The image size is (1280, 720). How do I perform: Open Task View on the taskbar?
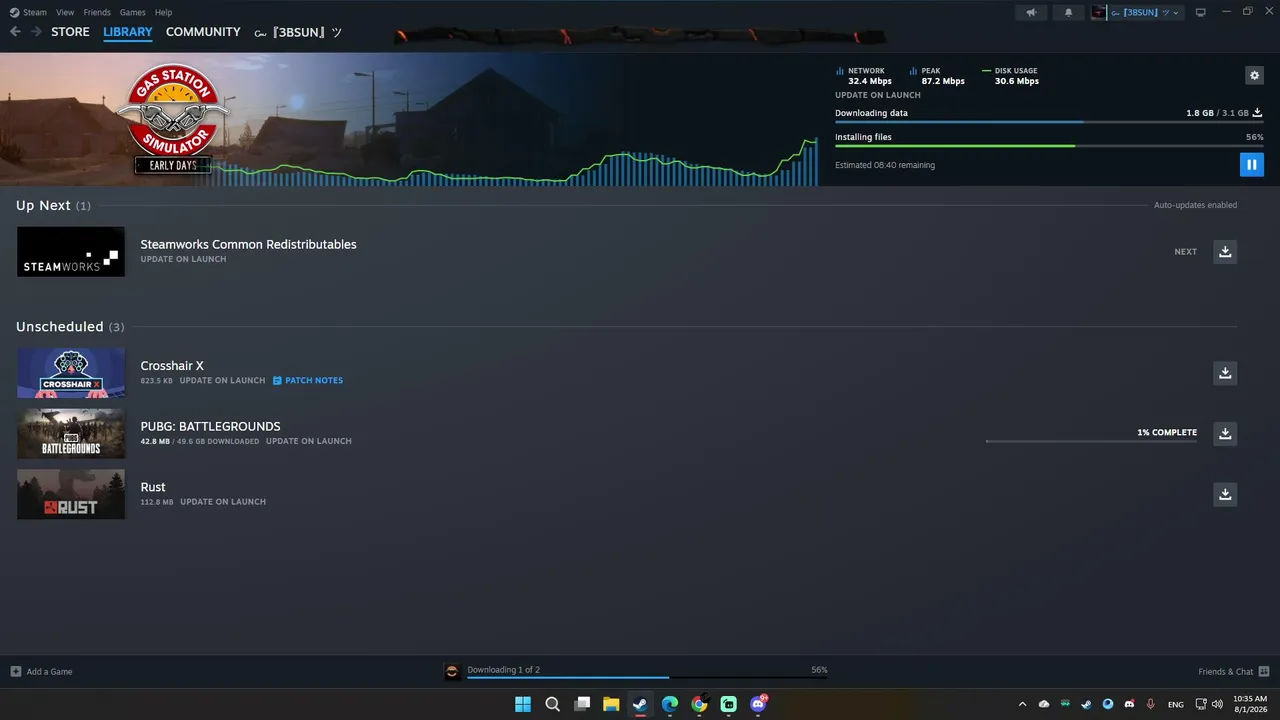click(582, 704)
